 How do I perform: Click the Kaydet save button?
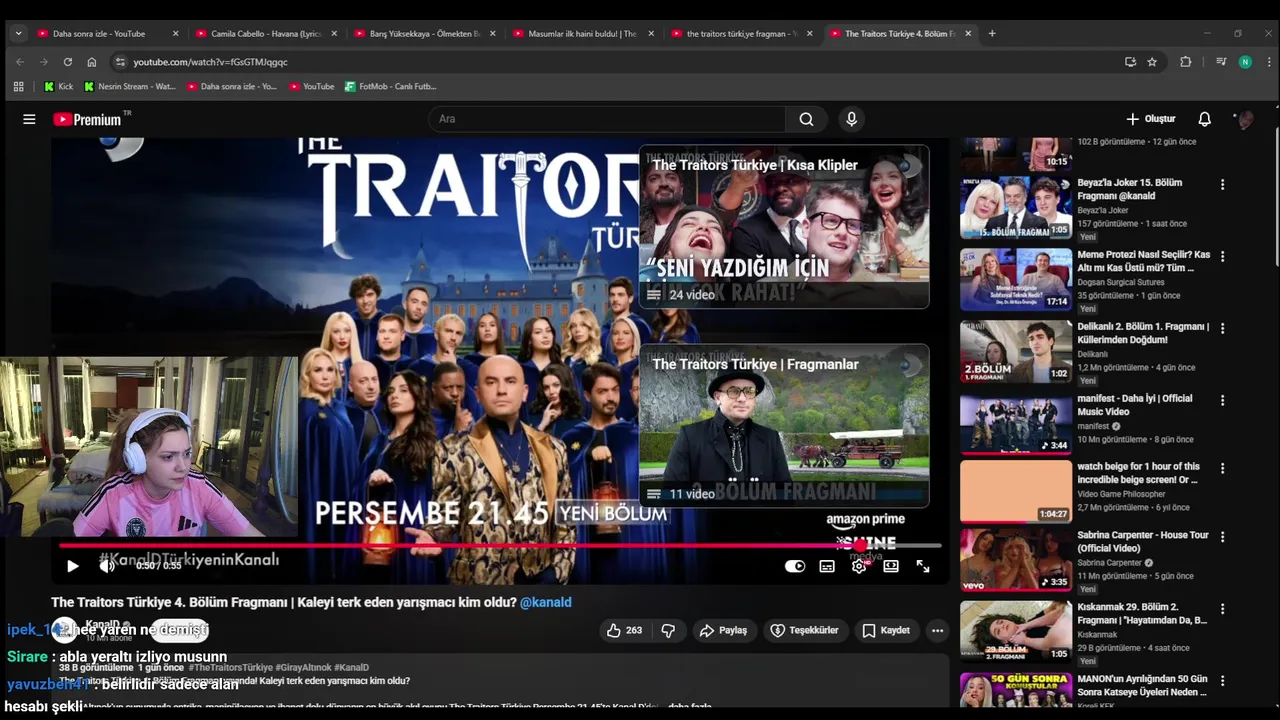click(x=886, y=630)
